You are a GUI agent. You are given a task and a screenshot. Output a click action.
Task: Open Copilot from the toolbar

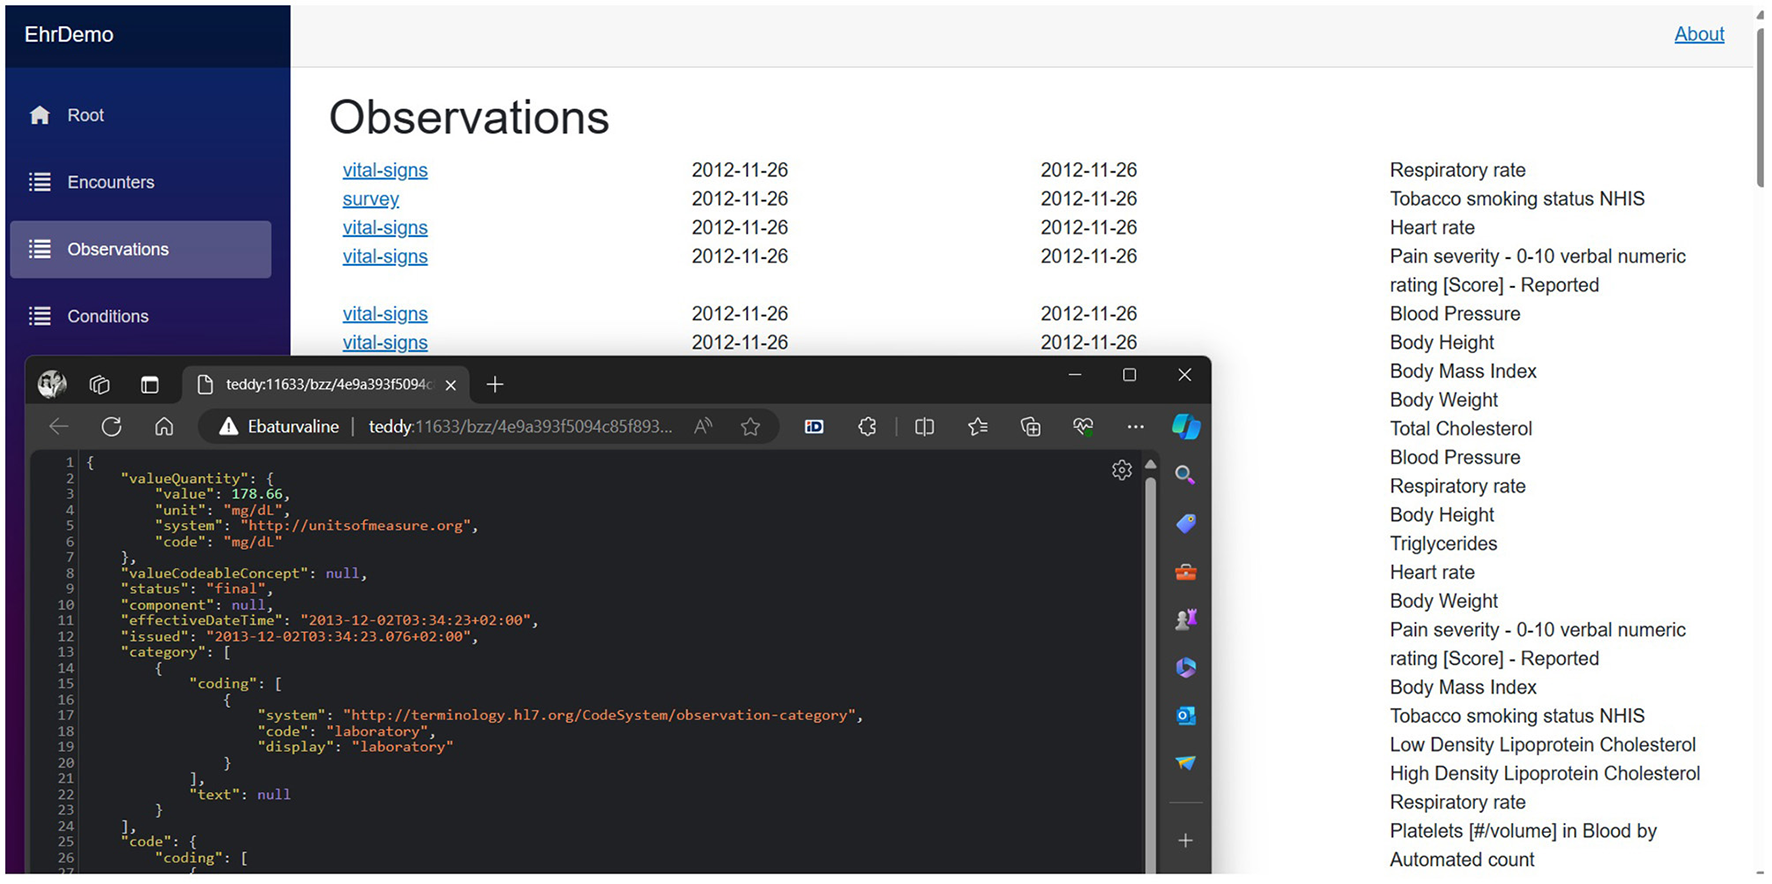tap(1186, 427)
